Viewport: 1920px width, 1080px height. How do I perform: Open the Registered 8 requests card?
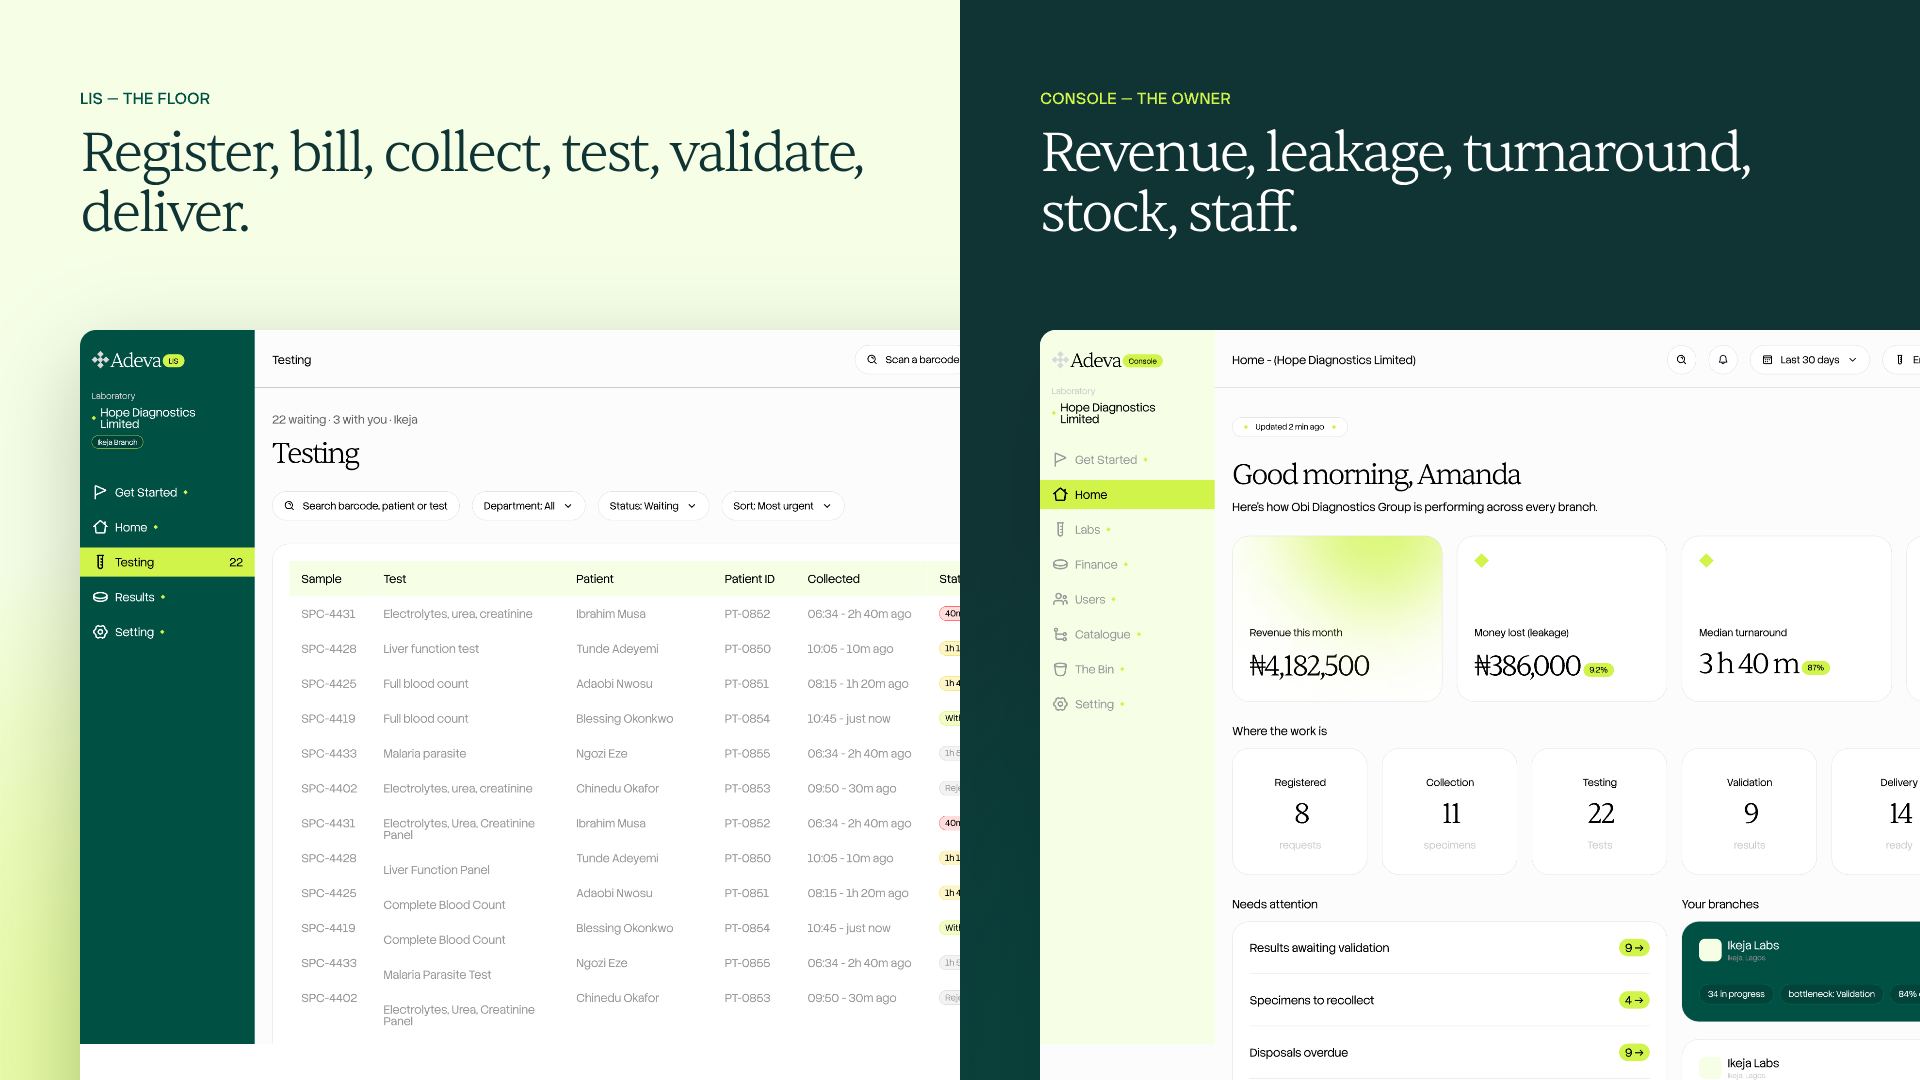coord(1300,812)
